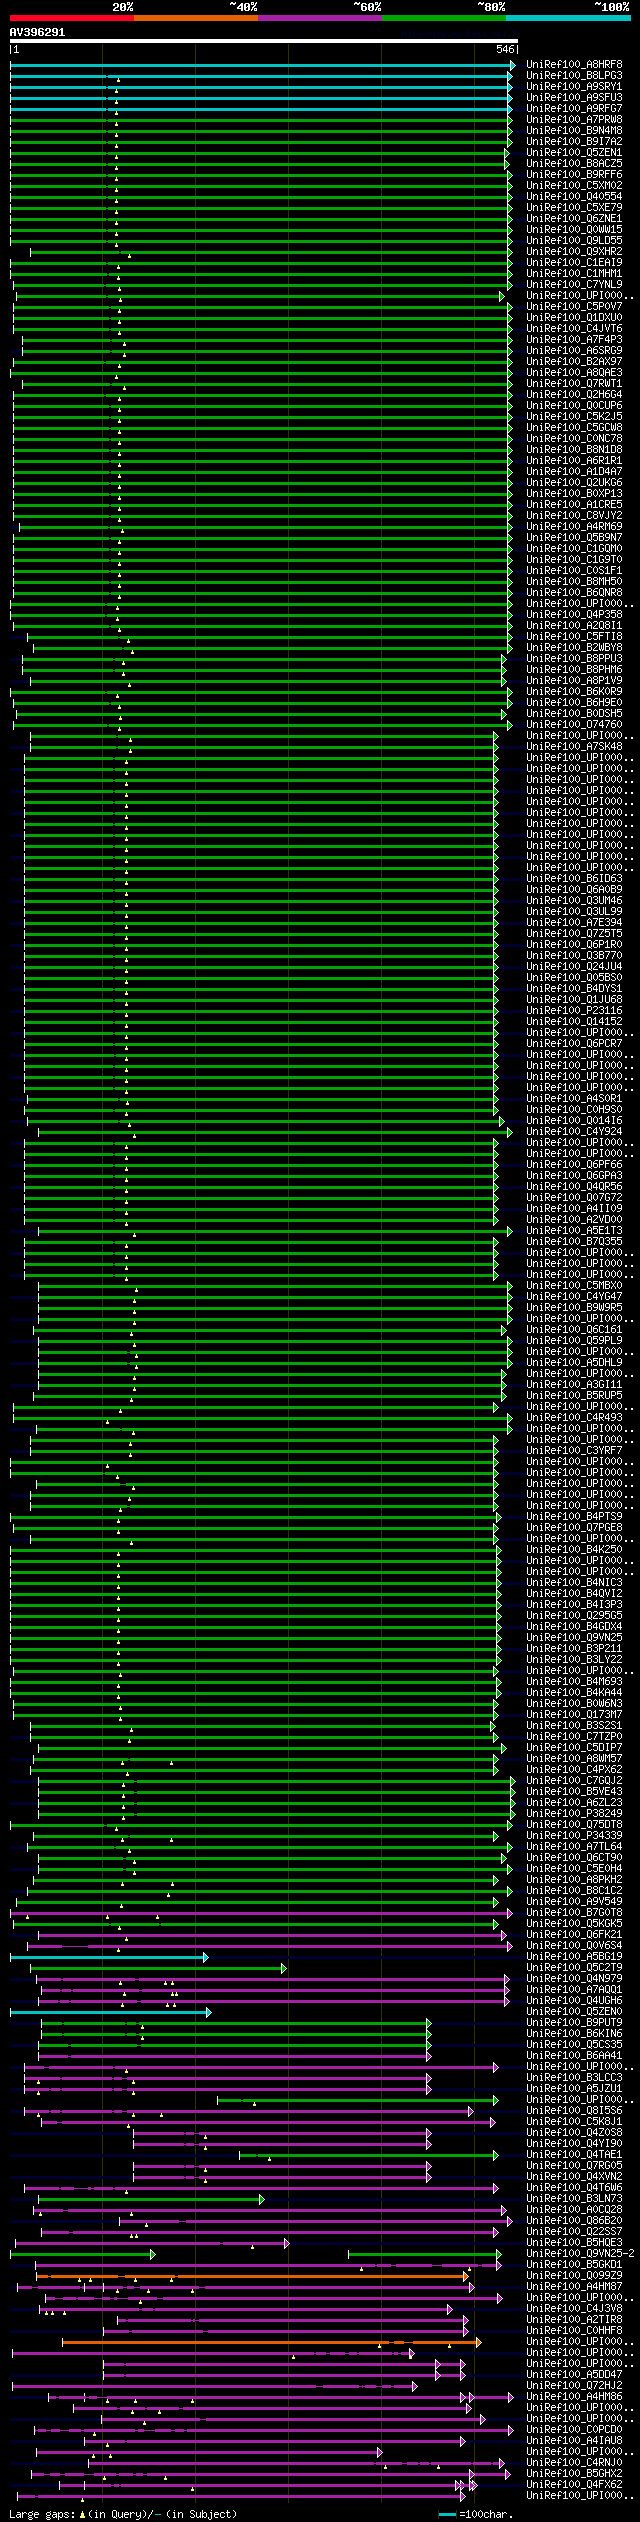This screenshot has width=640, height=2522.
Task: Select the UniRef100_C3YRF7 label
Action: (574, 1451)
